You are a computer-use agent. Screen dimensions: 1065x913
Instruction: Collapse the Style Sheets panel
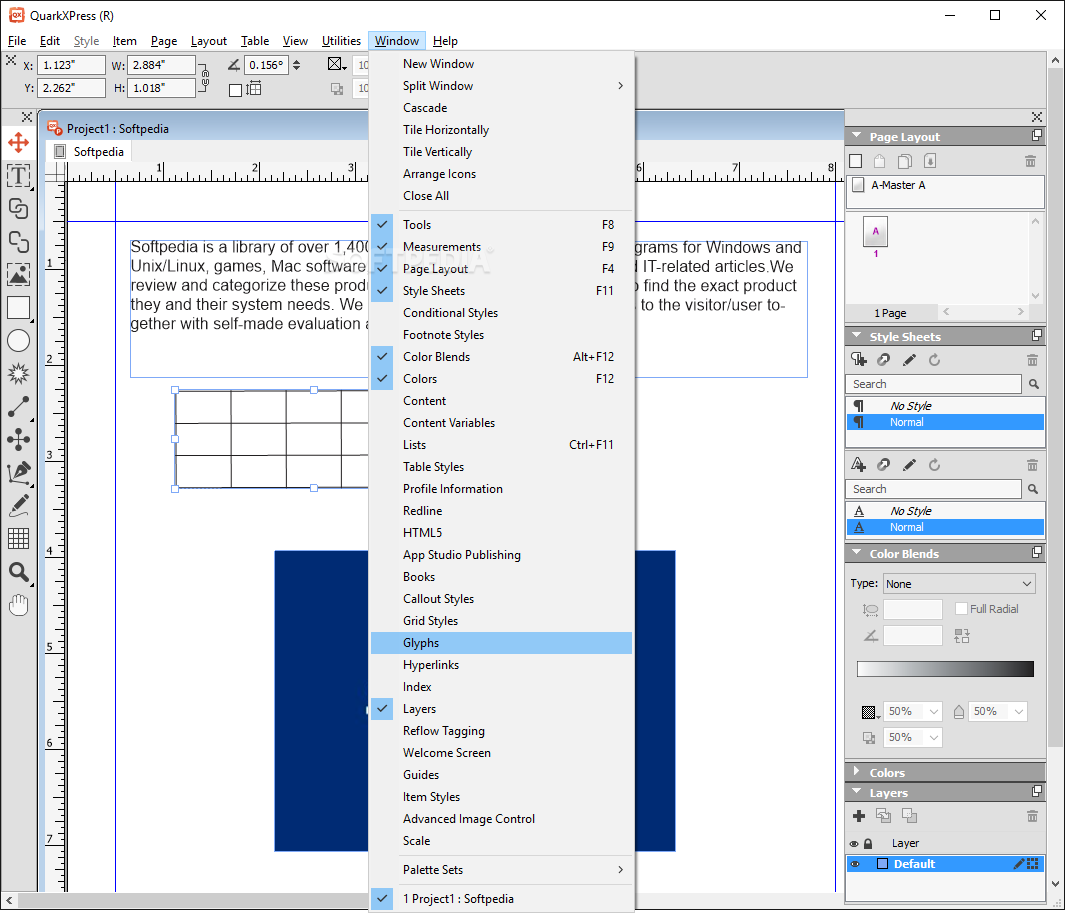(856, 336)
